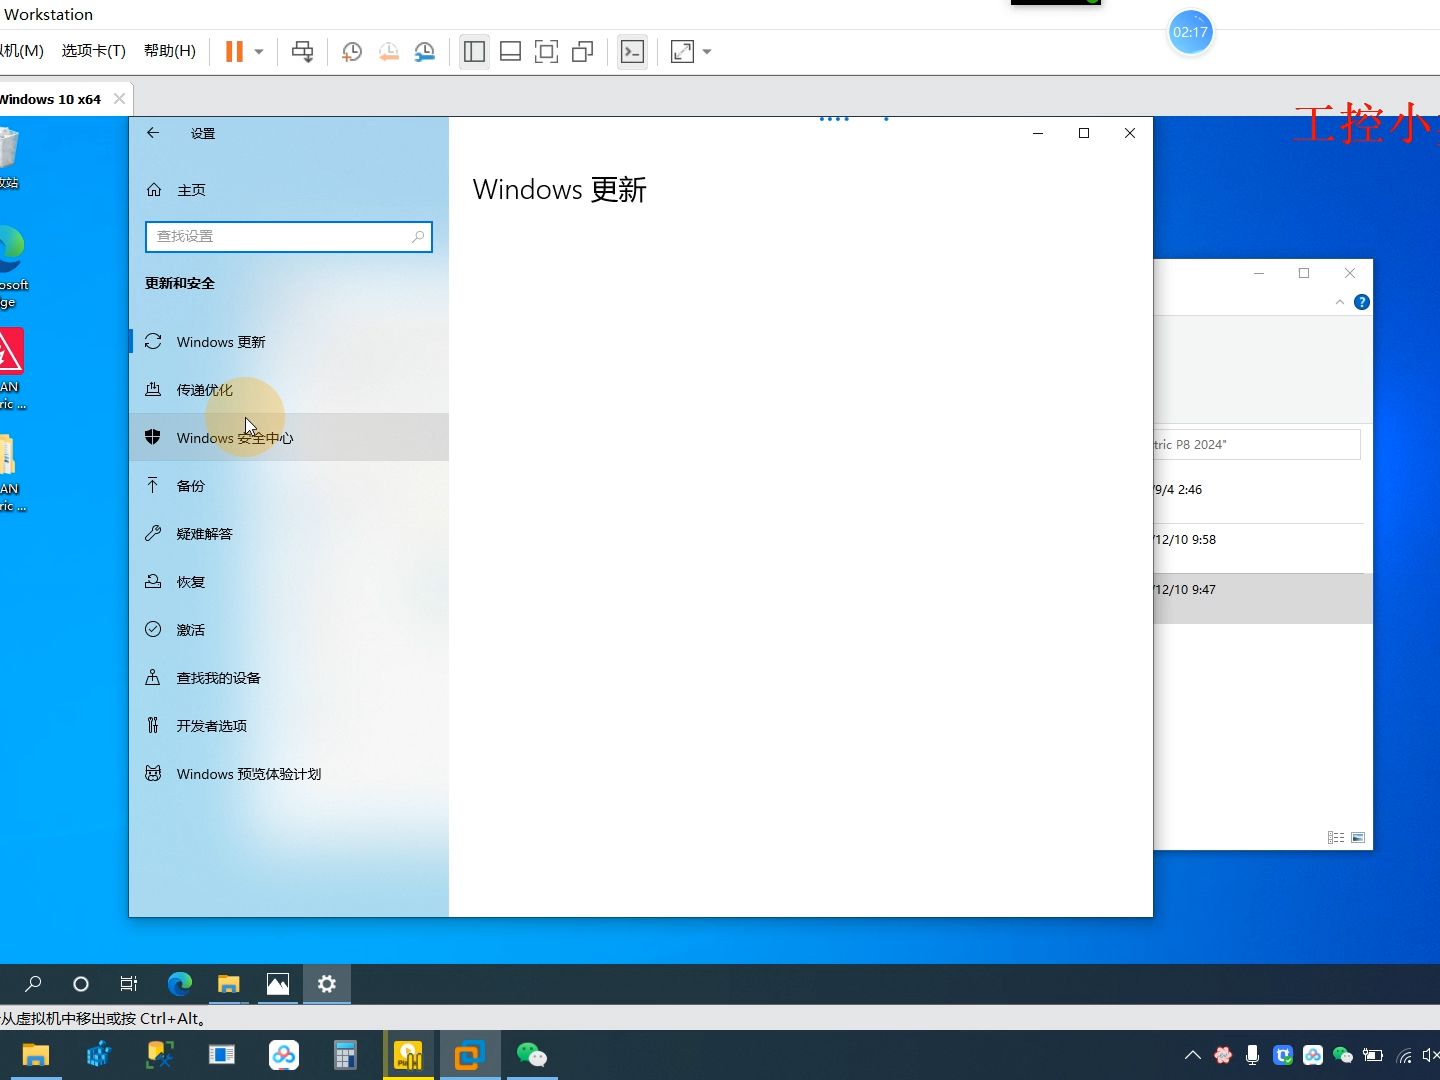Select the Windows 10 x64 tab
Viewport: 1440px width, 1080px height.
click(x=50, y=99)
